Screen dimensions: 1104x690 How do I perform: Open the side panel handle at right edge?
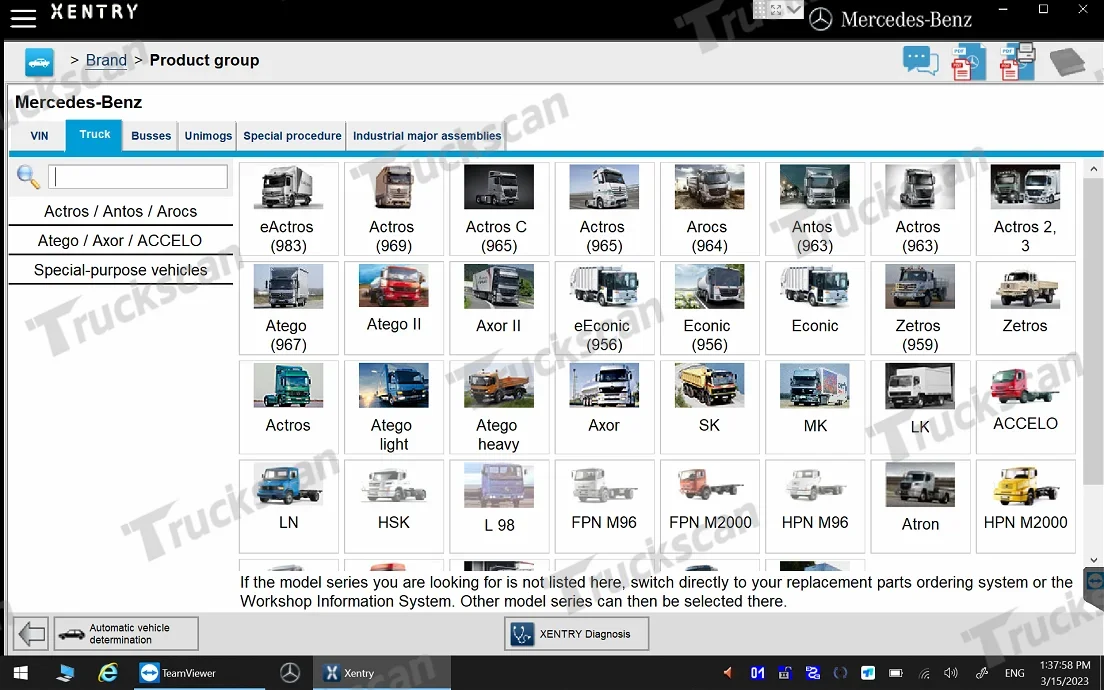click(x=1094, y=590)
